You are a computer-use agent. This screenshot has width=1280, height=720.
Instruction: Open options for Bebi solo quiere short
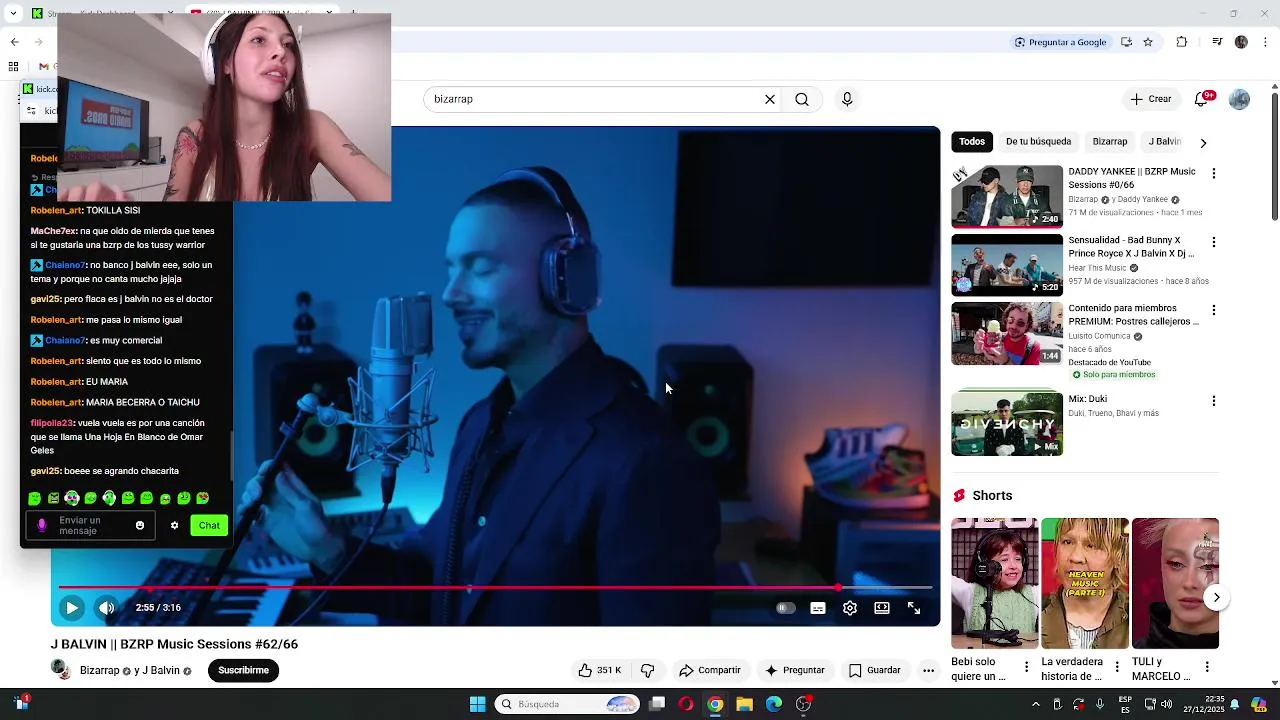[1026, 667]
